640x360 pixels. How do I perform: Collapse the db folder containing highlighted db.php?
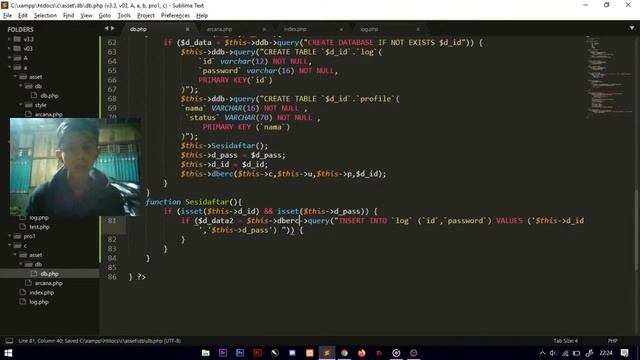[21, 264]
